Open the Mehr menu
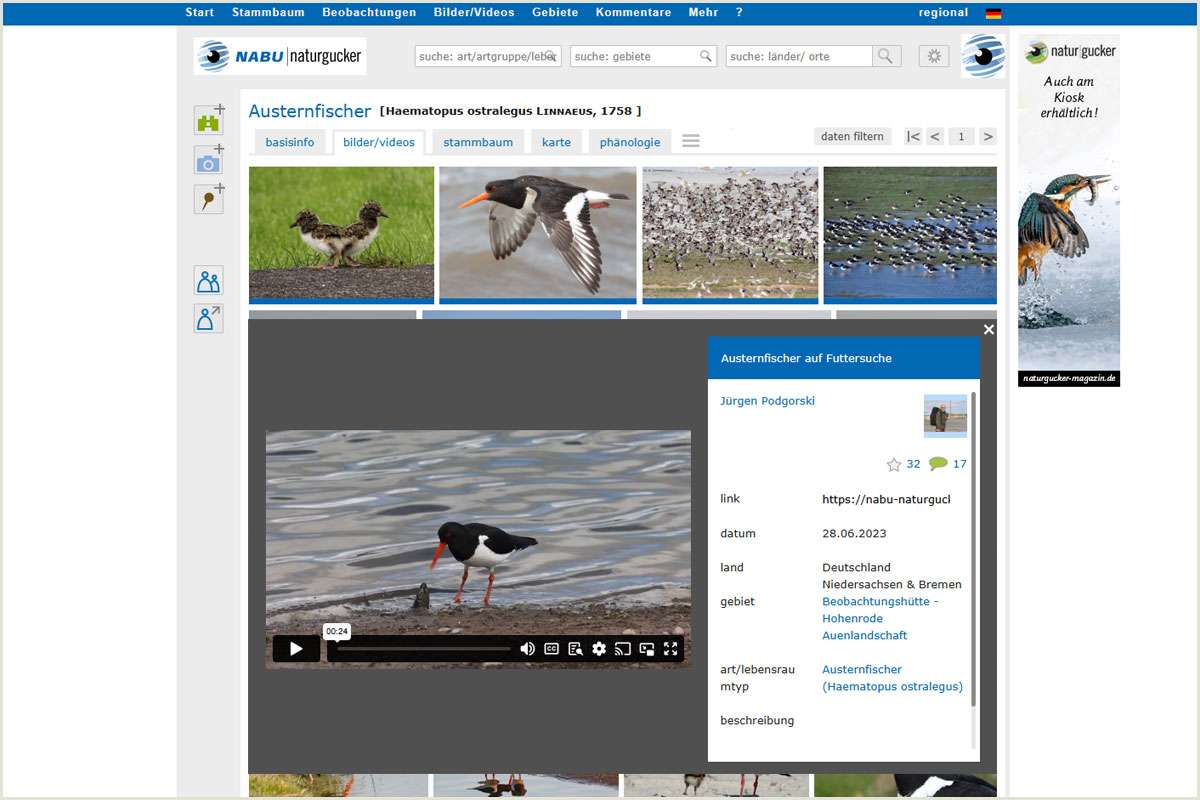This screenshot has width=1200, height=800. [x=703, y=13]
